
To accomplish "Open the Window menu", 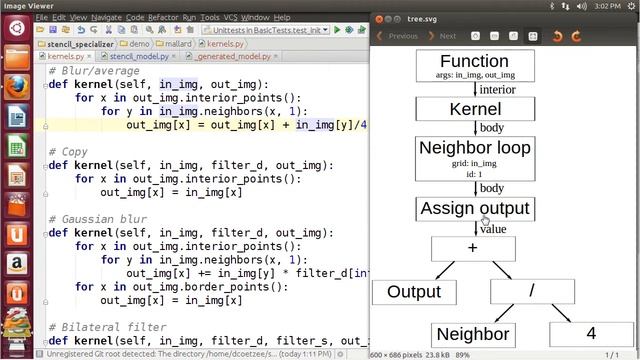I will click(255, 18).
